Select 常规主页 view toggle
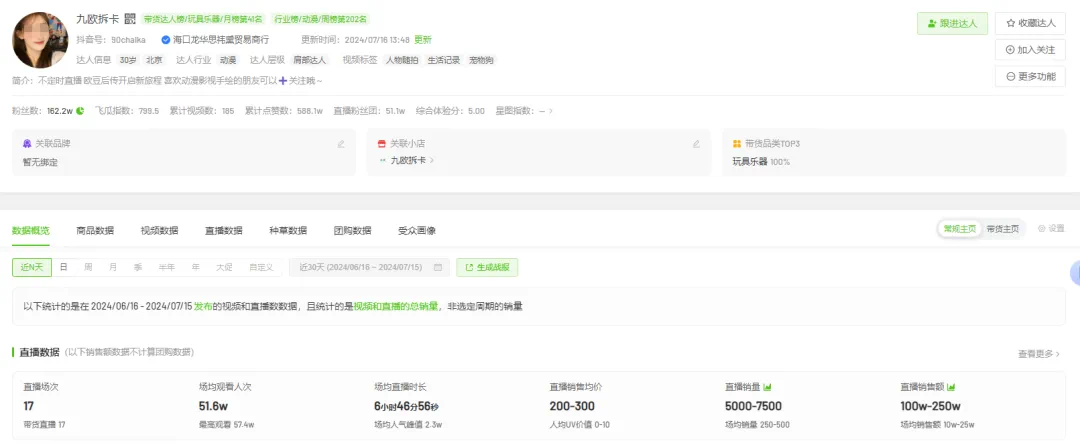The height and width of the screenshot is (447, 1080). click(x=959, y=229)
